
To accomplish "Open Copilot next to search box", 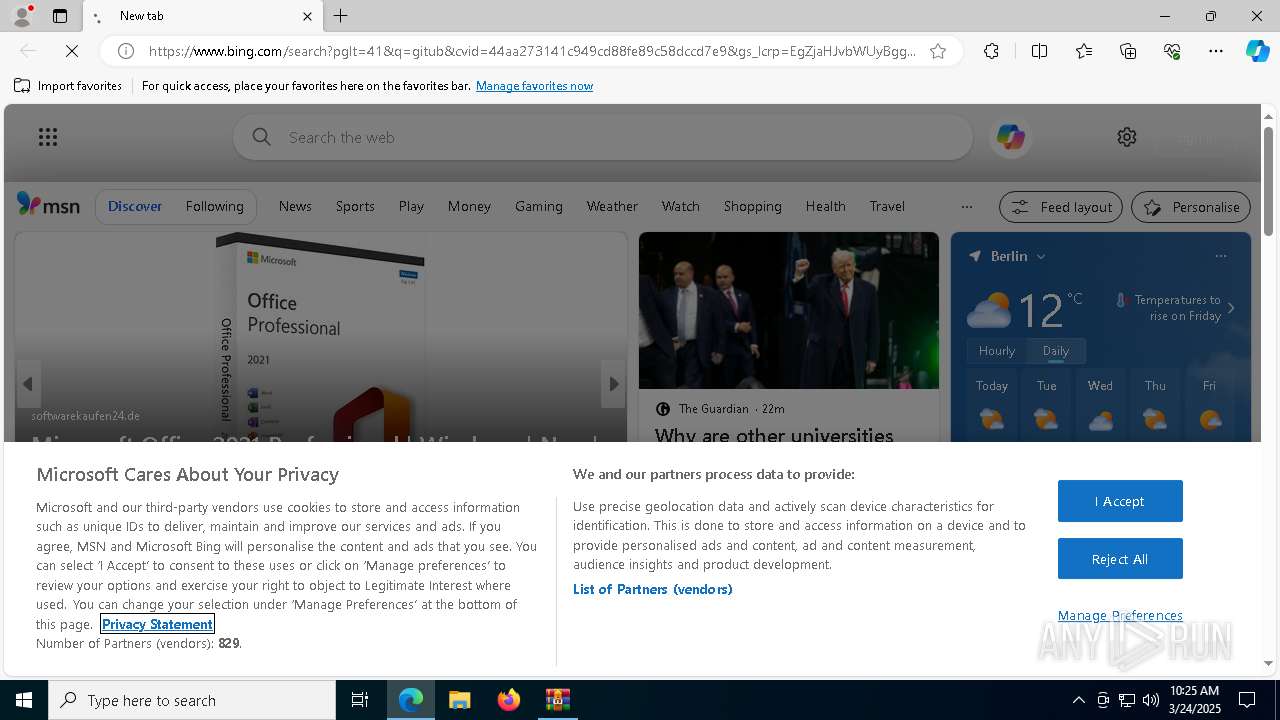I will tap(1010, 137).
